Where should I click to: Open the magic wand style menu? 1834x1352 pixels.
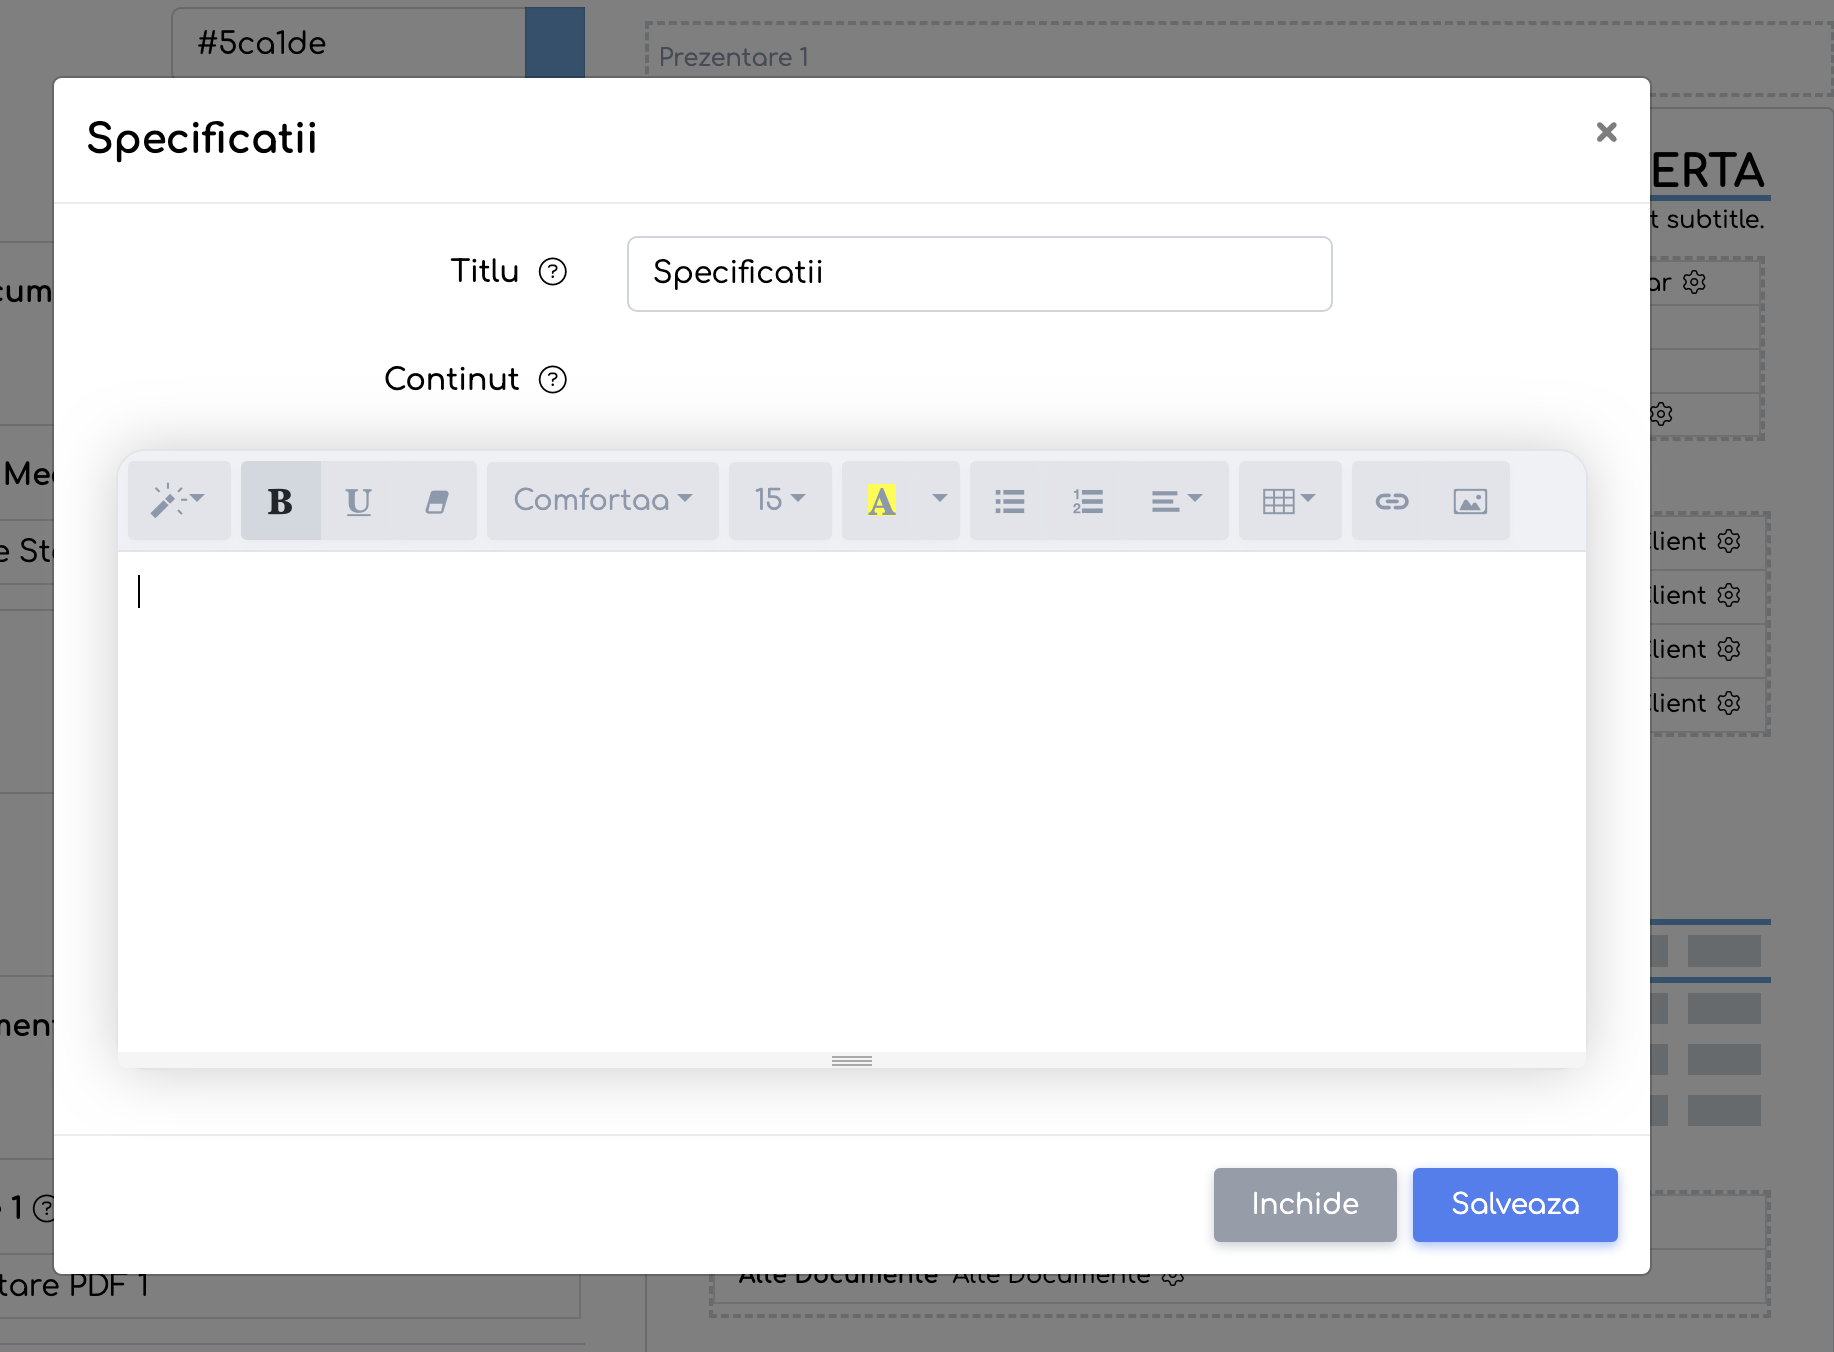[x=179, y=500]
